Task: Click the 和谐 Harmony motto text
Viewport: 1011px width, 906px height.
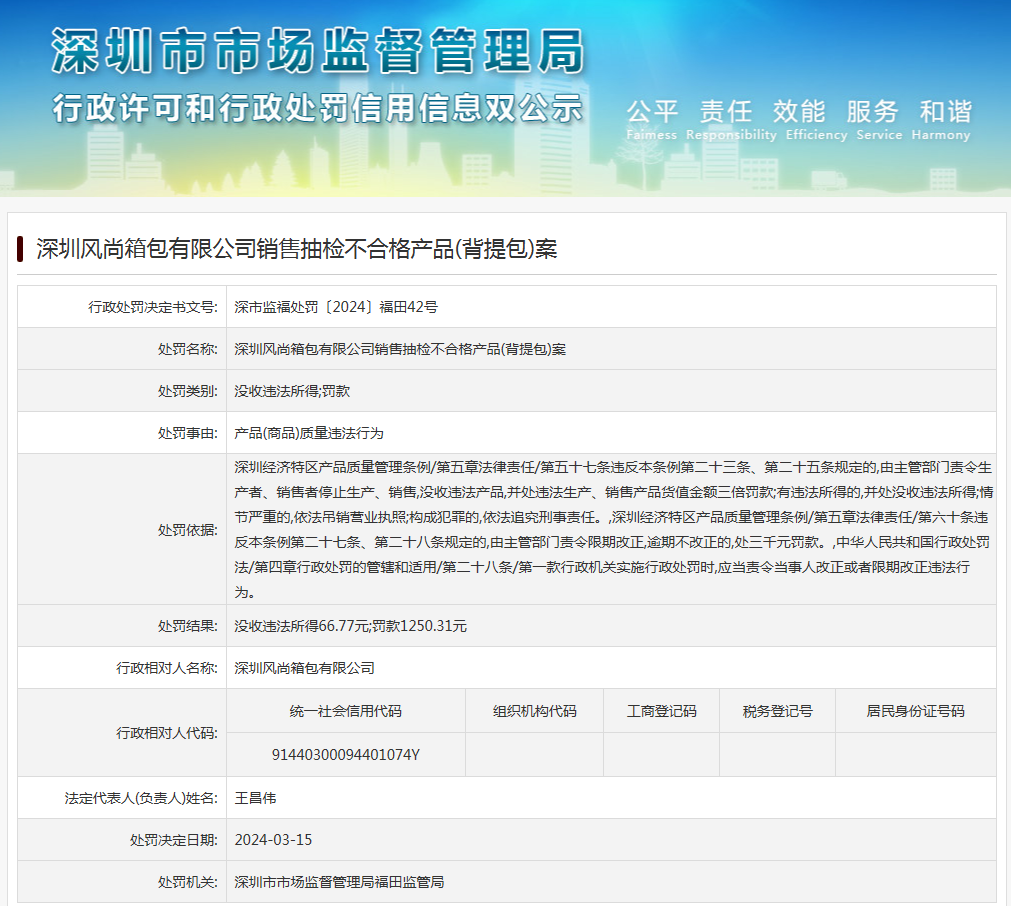Action: (941, 119)
